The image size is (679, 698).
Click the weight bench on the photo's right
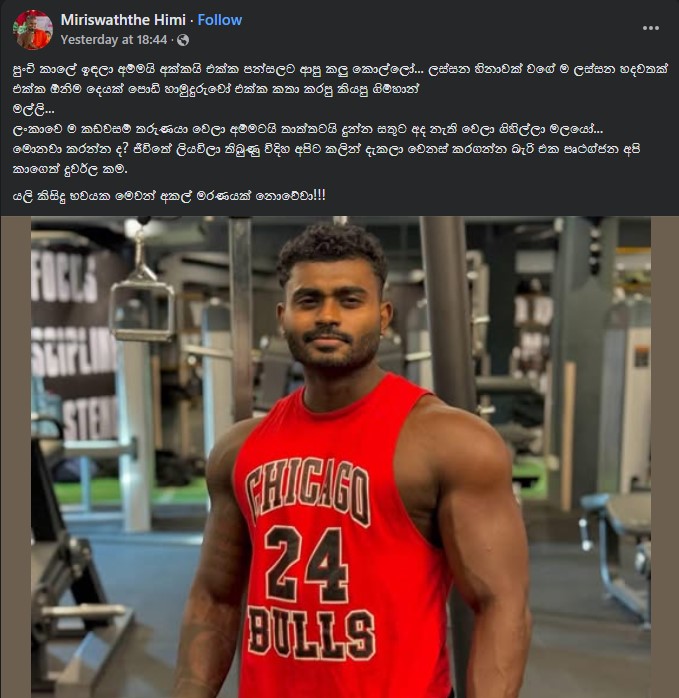click(616, 556)
